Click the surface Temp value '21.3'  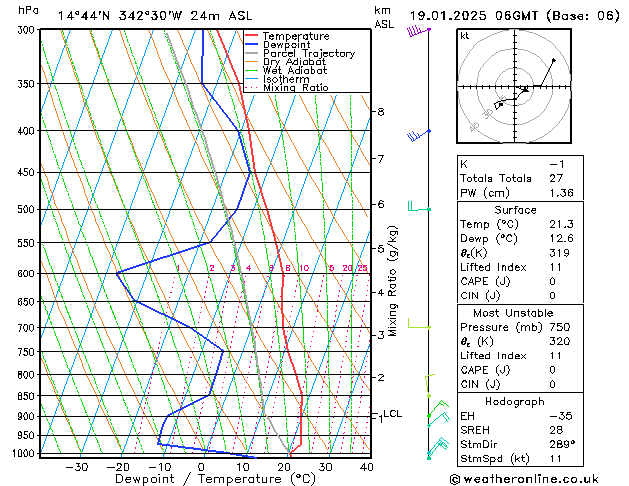tap(561, 224)
